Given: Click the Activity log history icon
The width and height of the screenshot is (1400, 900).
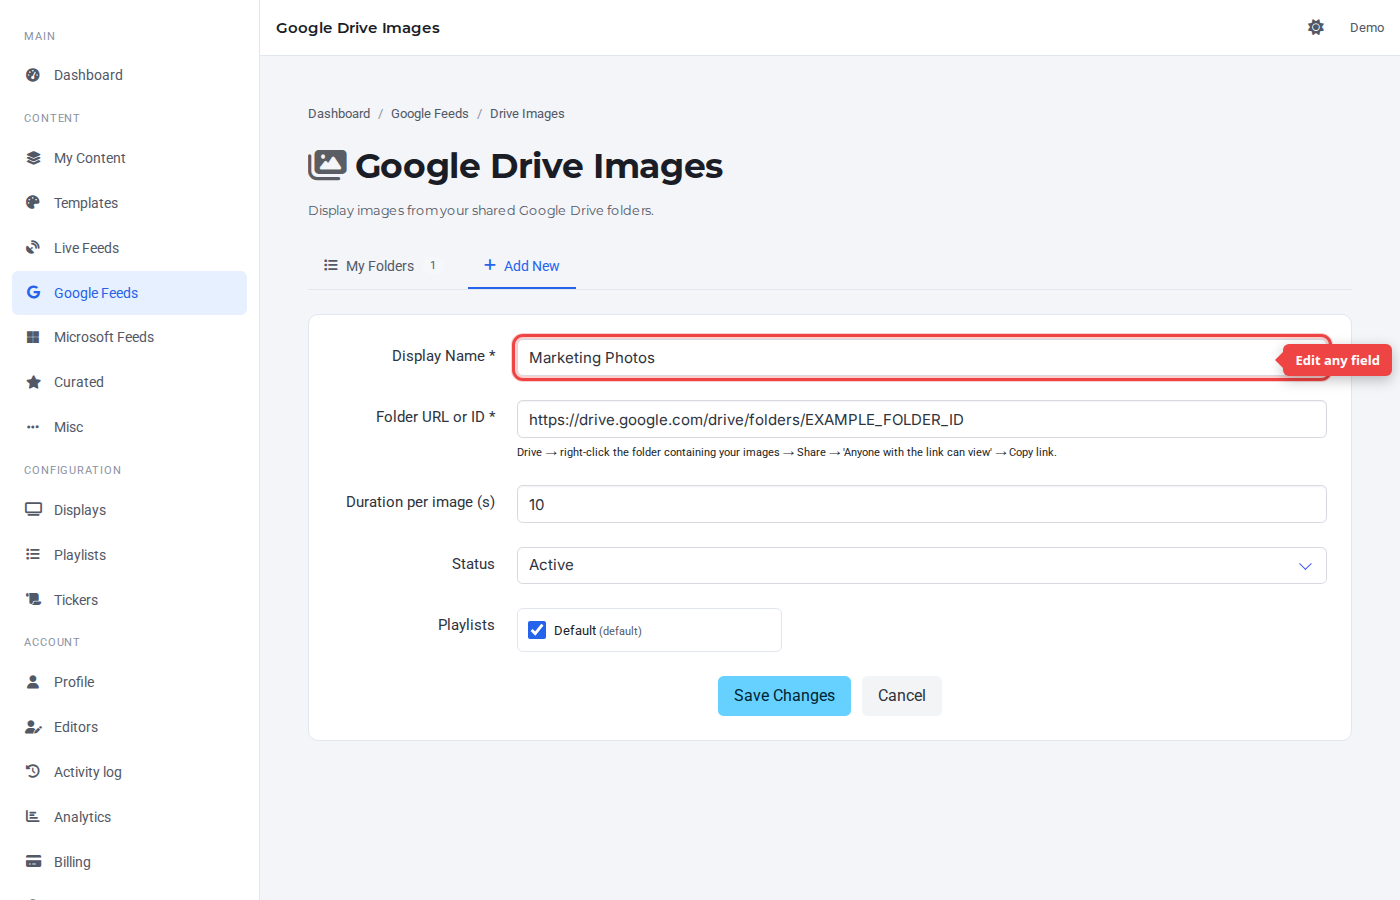Looking at the screenshot, I should click(x=33, y=772).
